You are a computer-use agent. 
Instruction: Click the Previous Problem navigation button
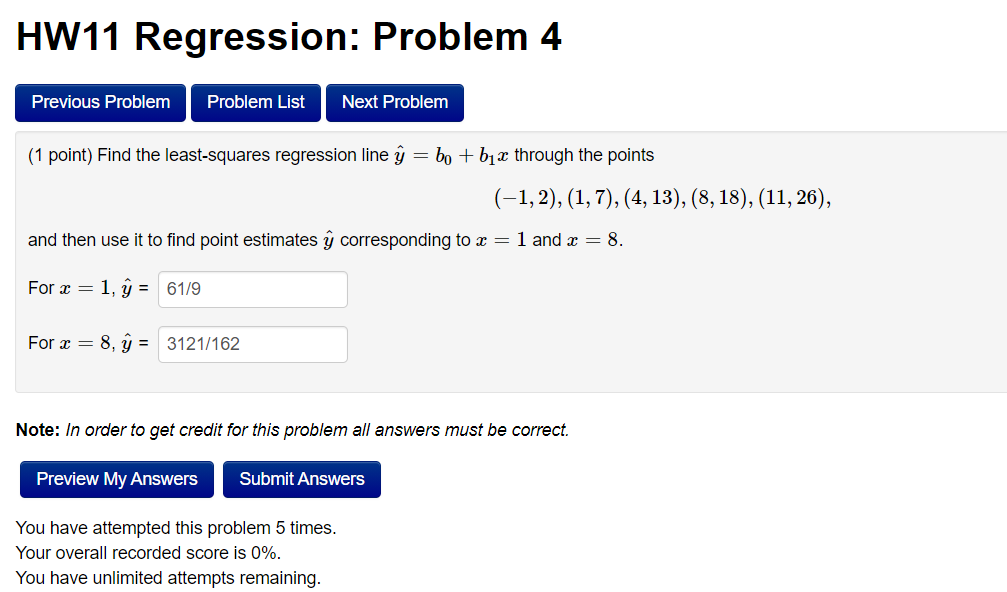100,102
